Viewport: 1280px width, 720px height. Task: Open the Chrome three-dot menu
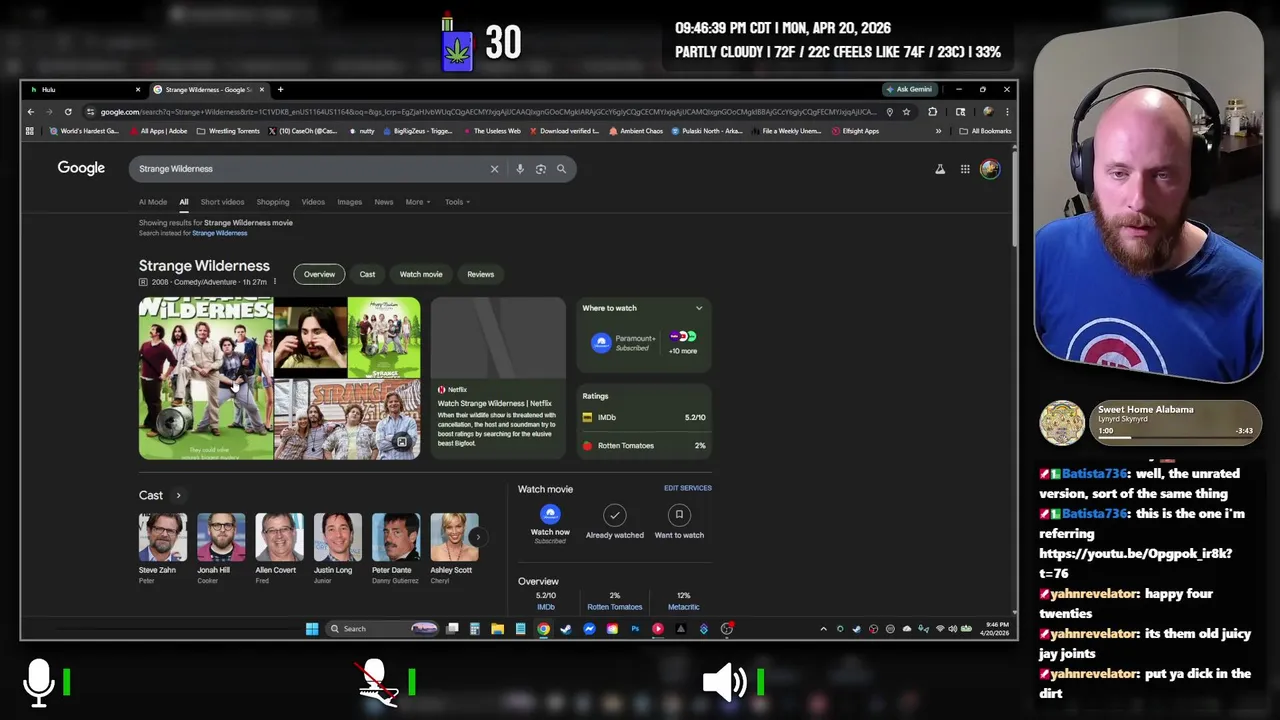tap(1007, 112)
